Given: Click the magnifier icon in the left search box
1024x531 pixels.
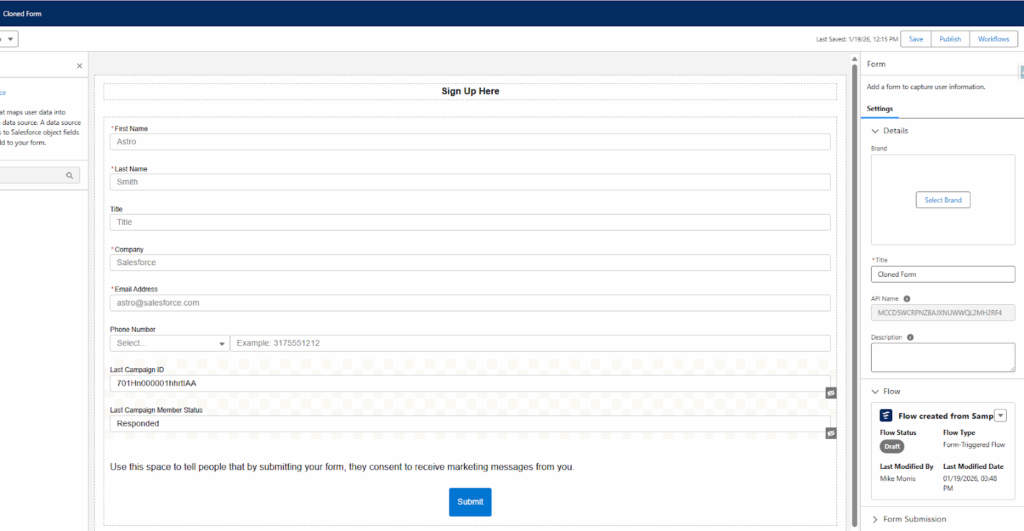Looking at the screenshot, I should [x=69, y=175].
